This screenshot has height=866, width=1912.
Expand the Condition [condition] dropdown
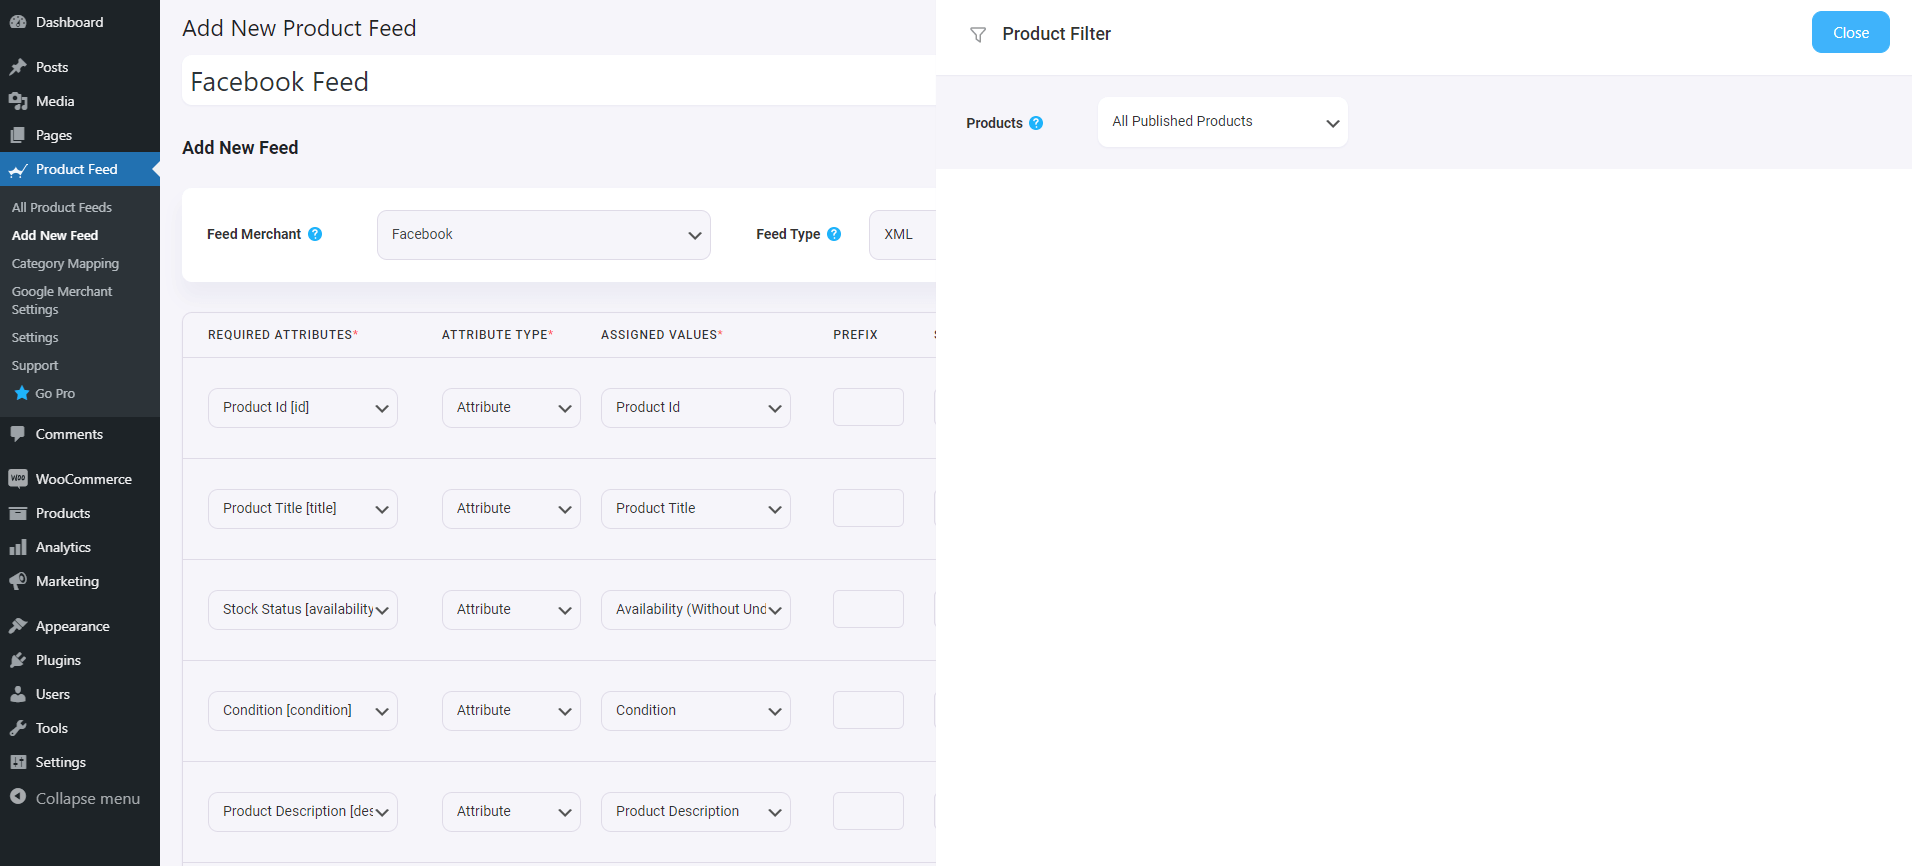(303, 711)
